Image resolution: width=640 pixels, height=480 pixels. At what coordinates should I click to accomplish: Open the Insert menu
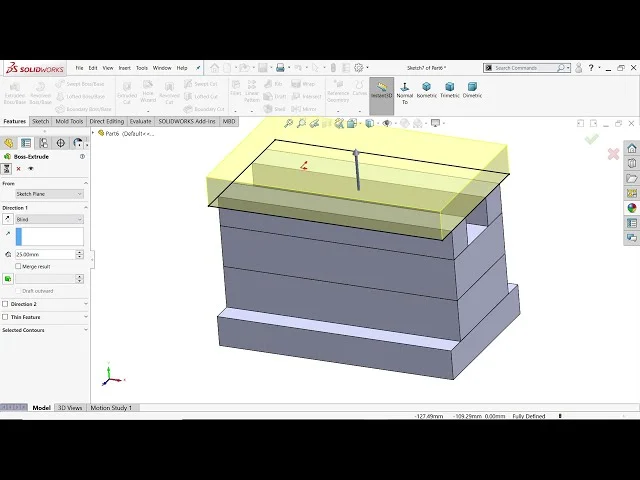pyautogui.click(x=124, y=68)
